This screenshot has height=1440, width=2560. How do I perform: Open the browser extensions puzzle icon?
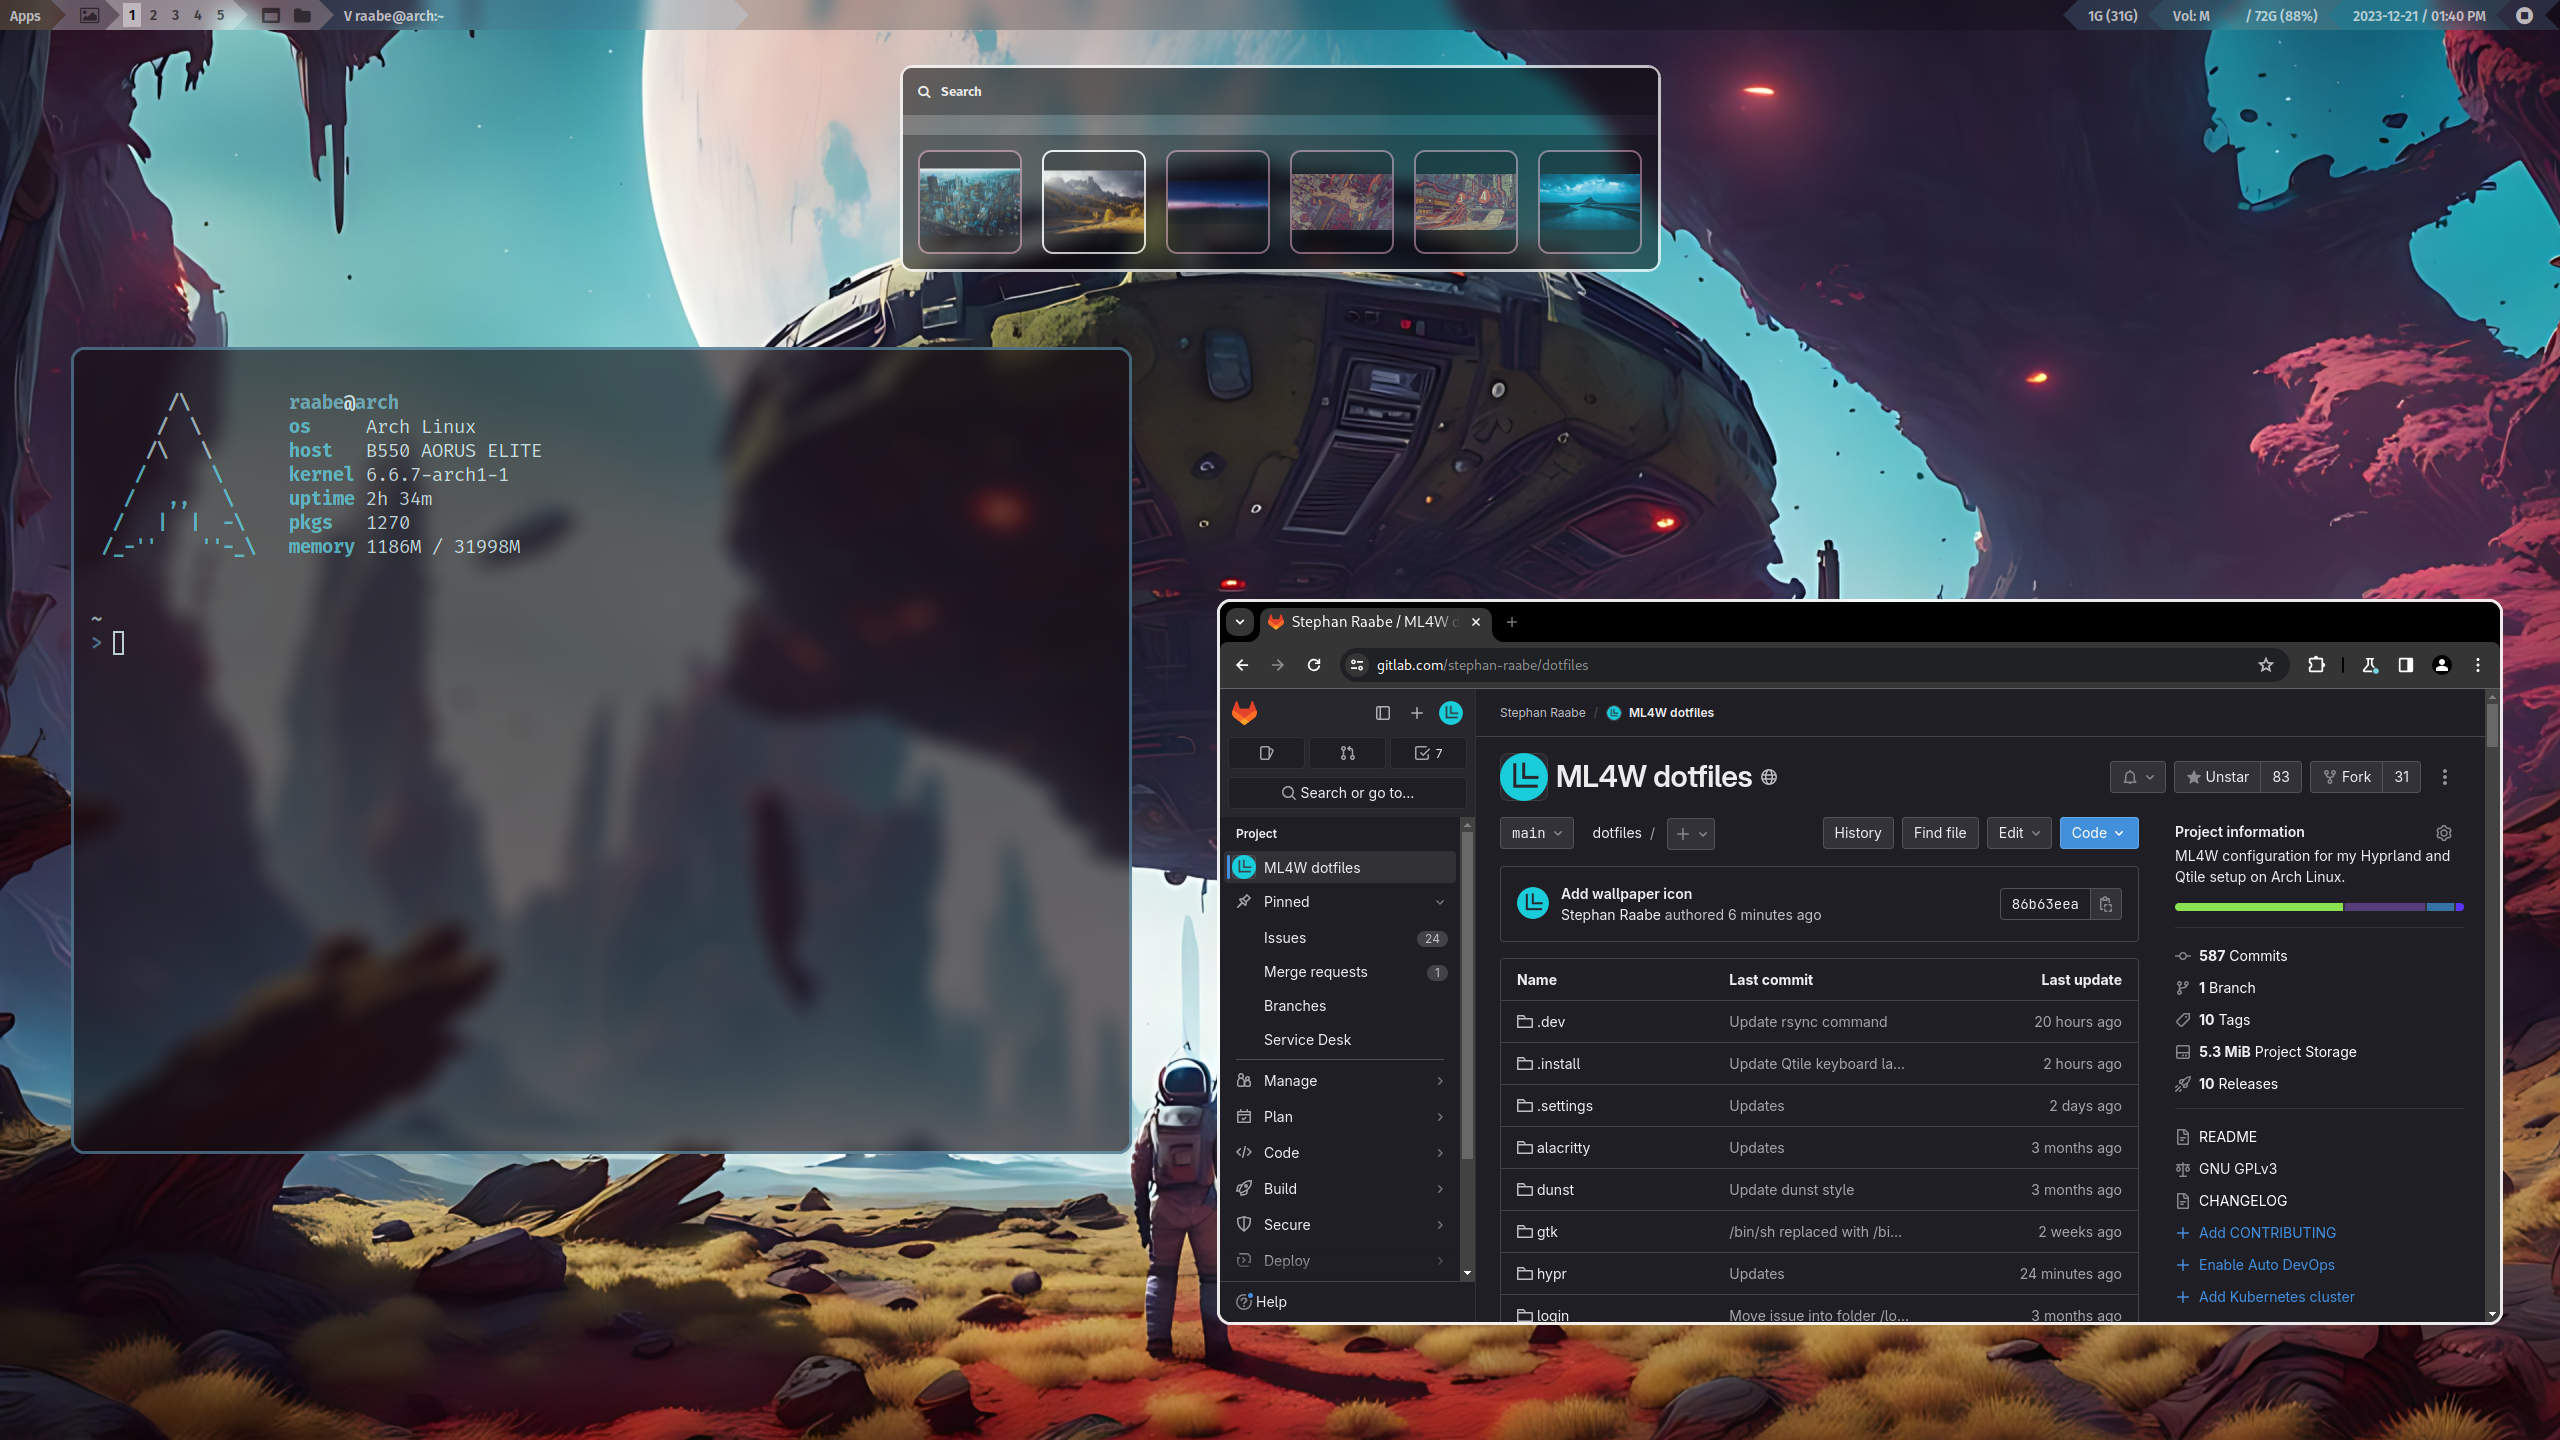[x=2316, y=665]
